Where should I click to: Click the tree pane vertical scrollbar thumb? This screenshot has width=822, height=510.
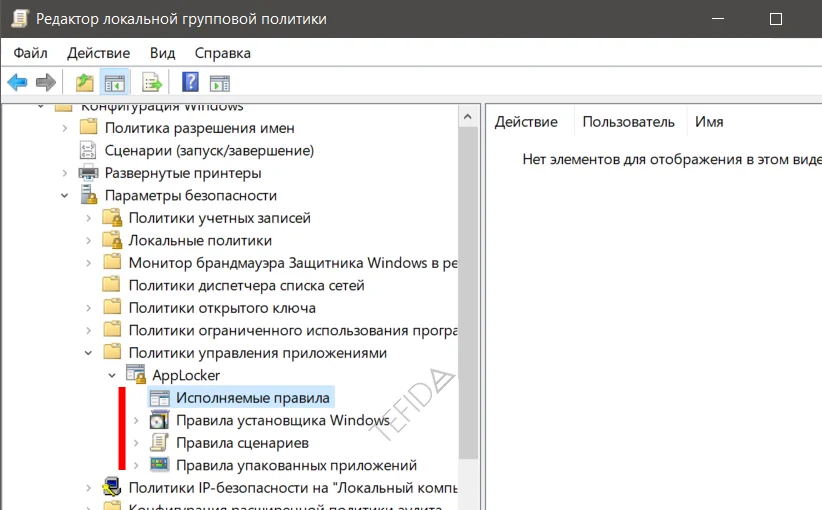pyautogui.click(x=468, y=294)
